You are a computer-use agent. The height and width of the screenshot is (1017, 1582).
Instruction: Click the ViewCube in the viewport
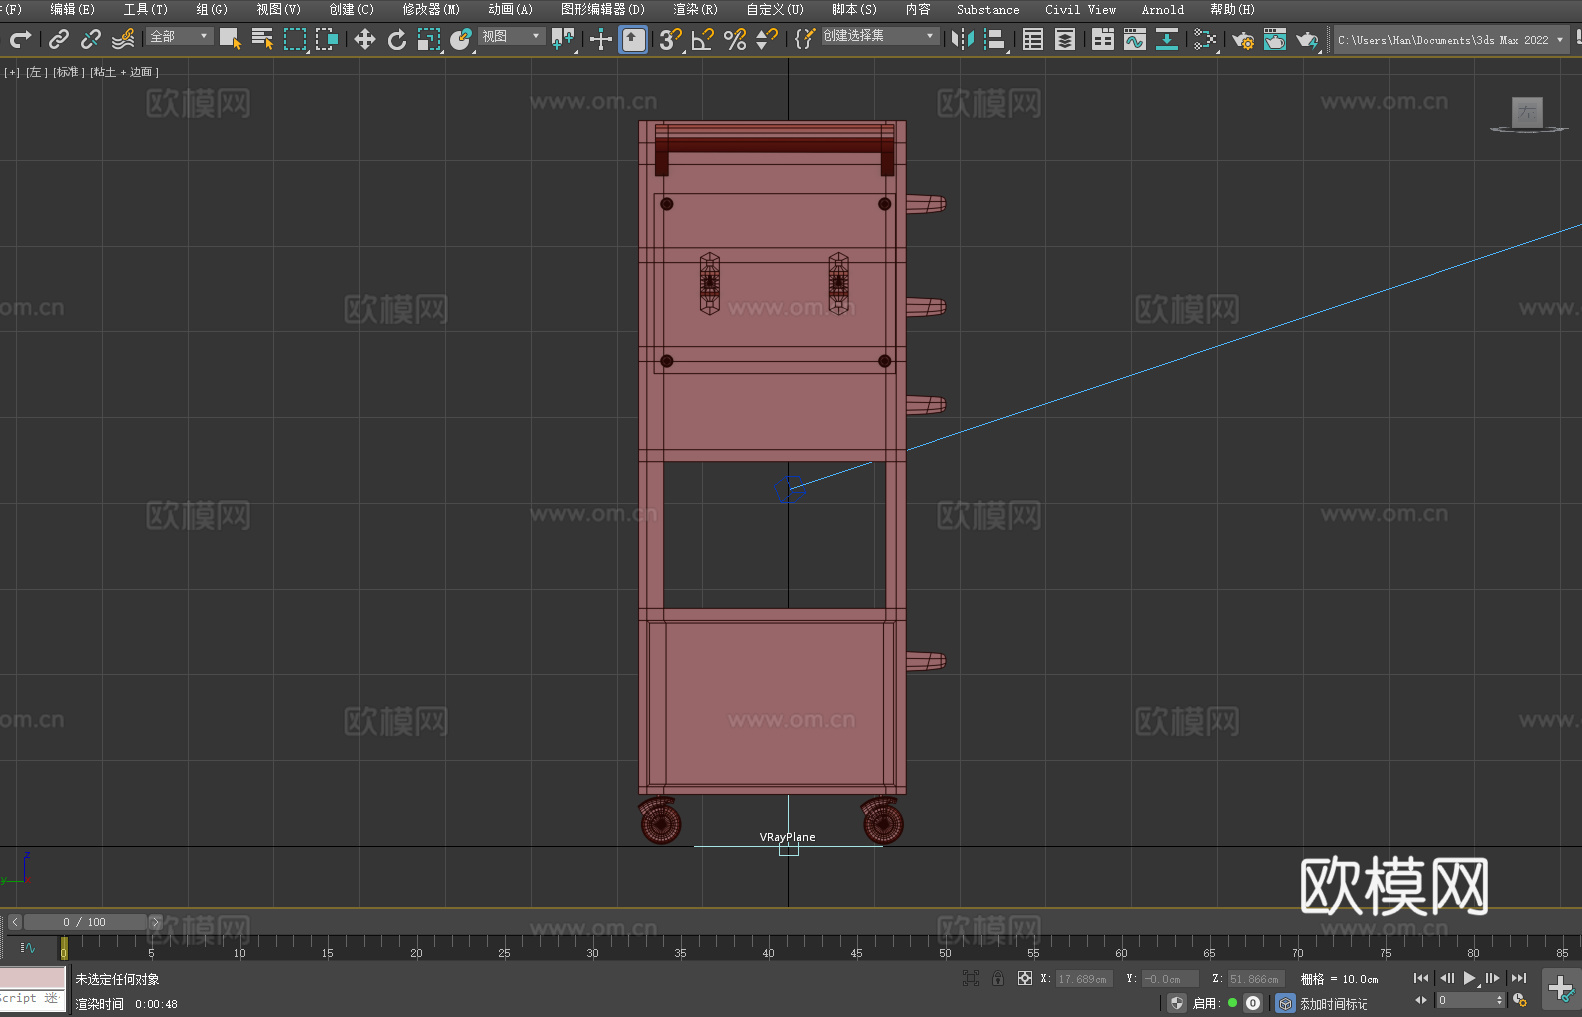(x=1528, y=113)
